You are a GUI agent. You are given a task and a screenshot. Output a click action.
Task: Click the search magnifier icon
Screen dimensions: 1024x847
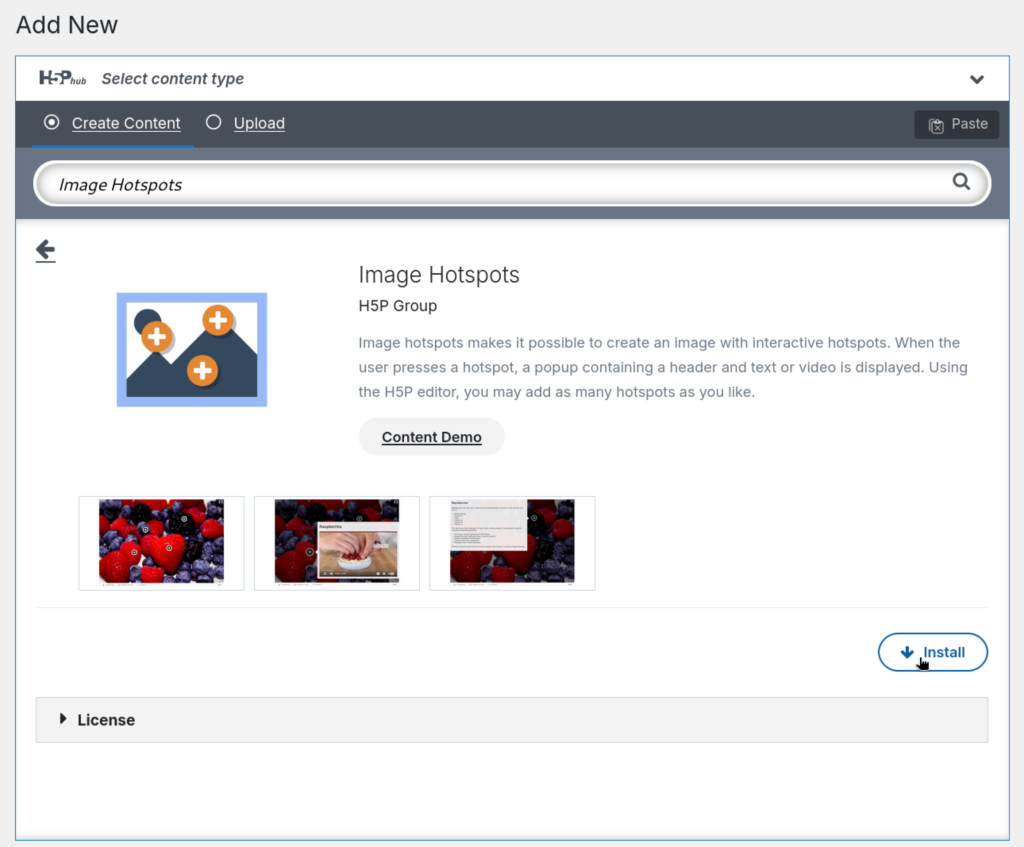(961, 182)
